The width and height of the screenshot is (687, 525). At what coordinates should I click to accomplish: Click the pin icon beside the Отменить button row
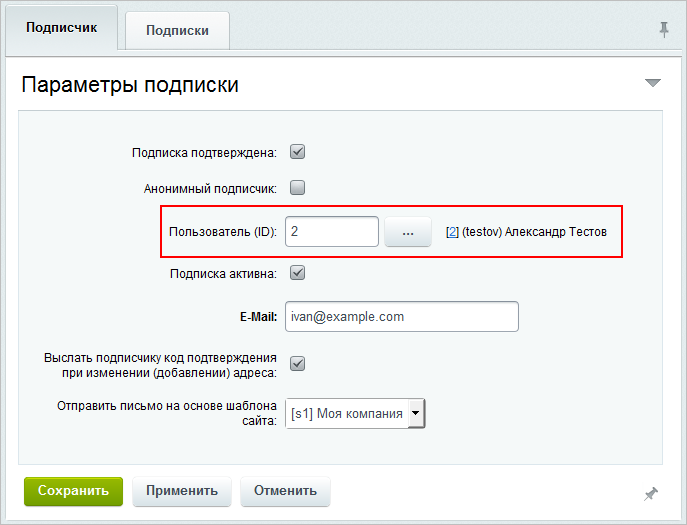(651, 493)
